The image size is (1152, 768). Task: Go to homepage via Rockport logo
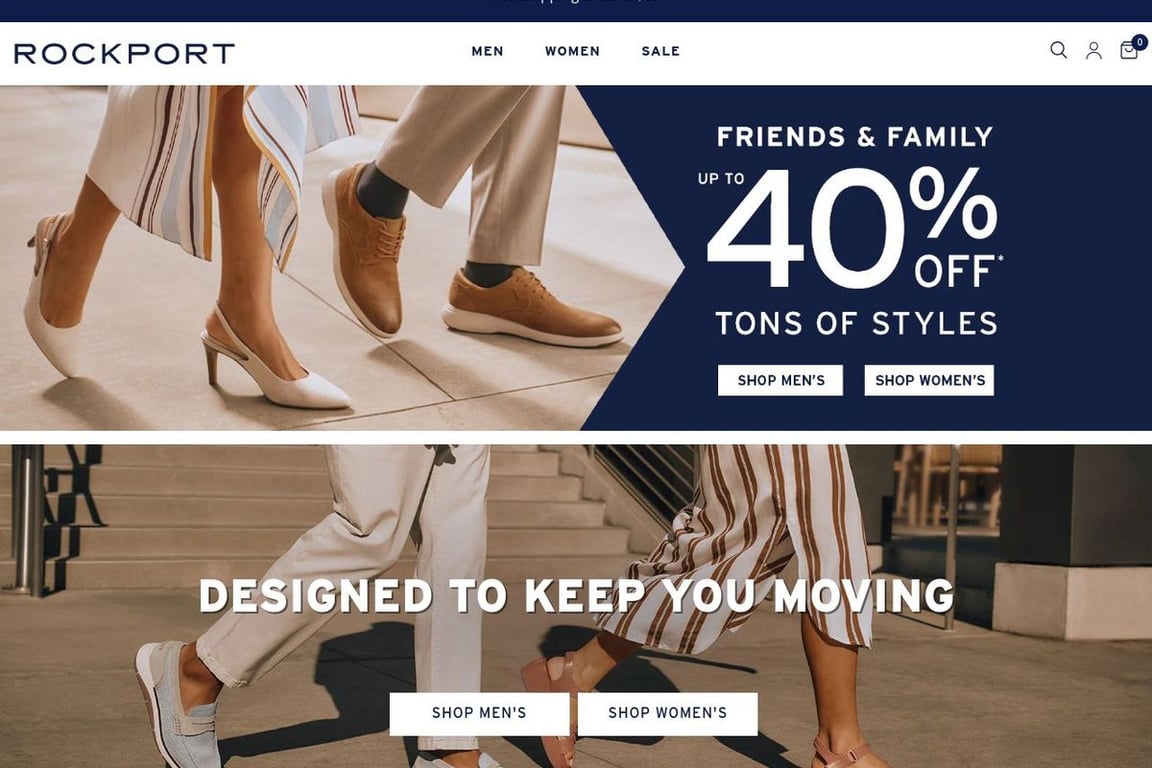[124, 53]
